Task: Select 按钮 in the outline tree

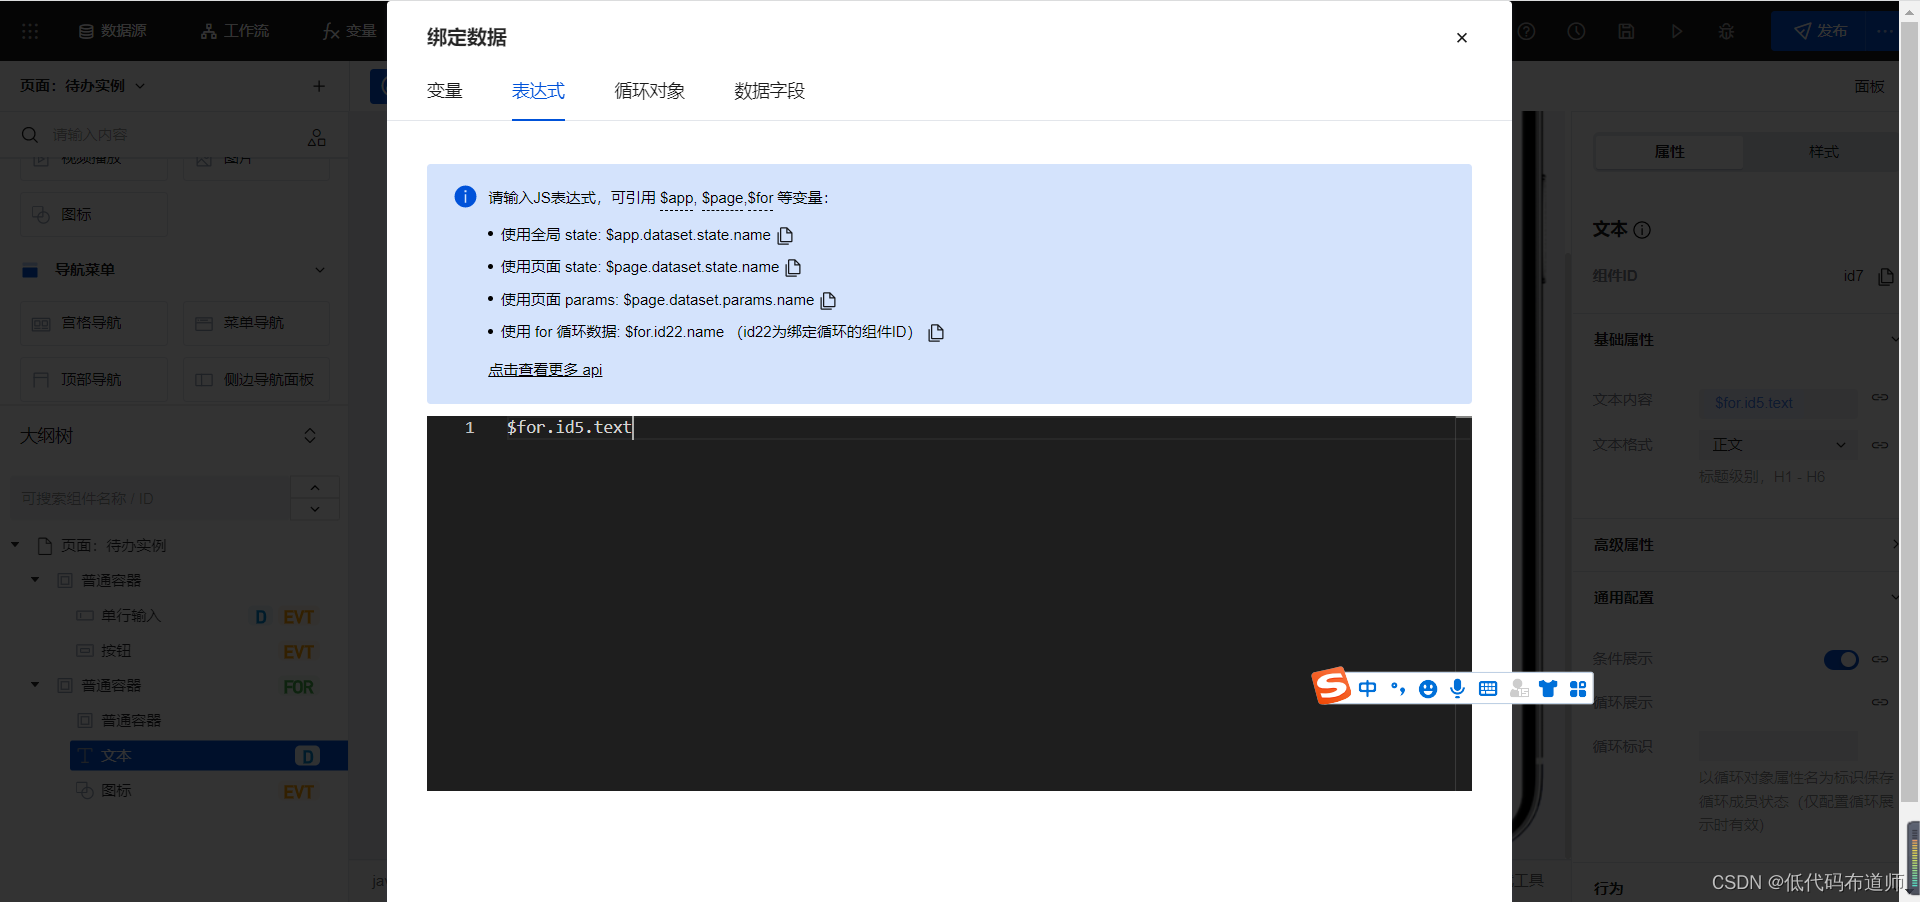Action: pos(116,651)
